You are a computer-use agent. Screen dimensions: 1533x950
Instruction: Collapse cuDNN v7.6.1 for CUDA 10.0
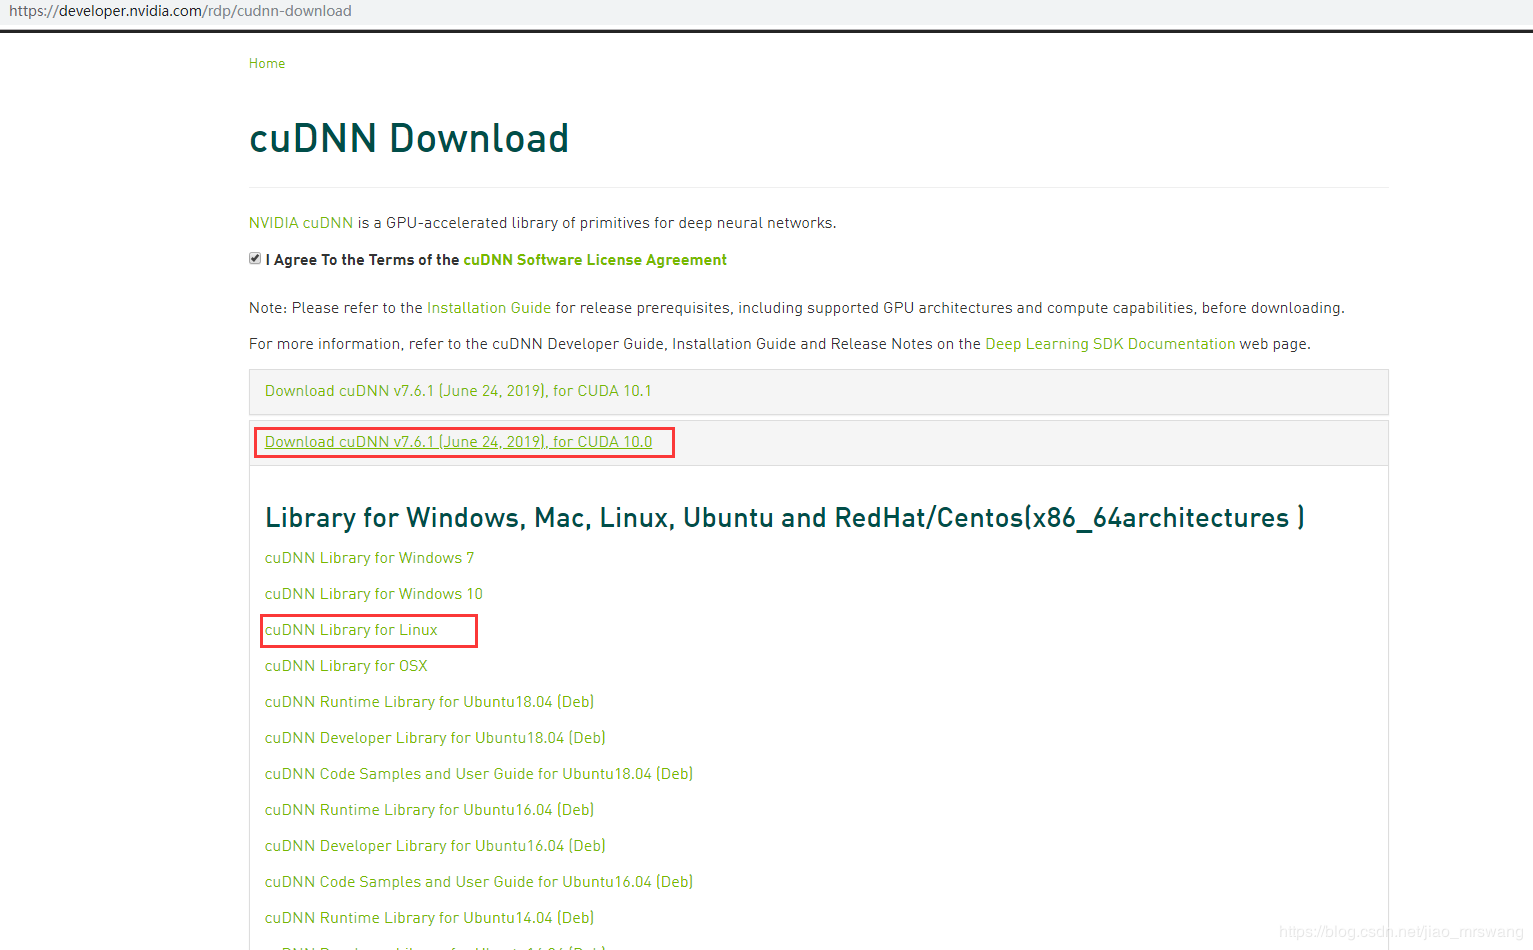coord(458,442)
